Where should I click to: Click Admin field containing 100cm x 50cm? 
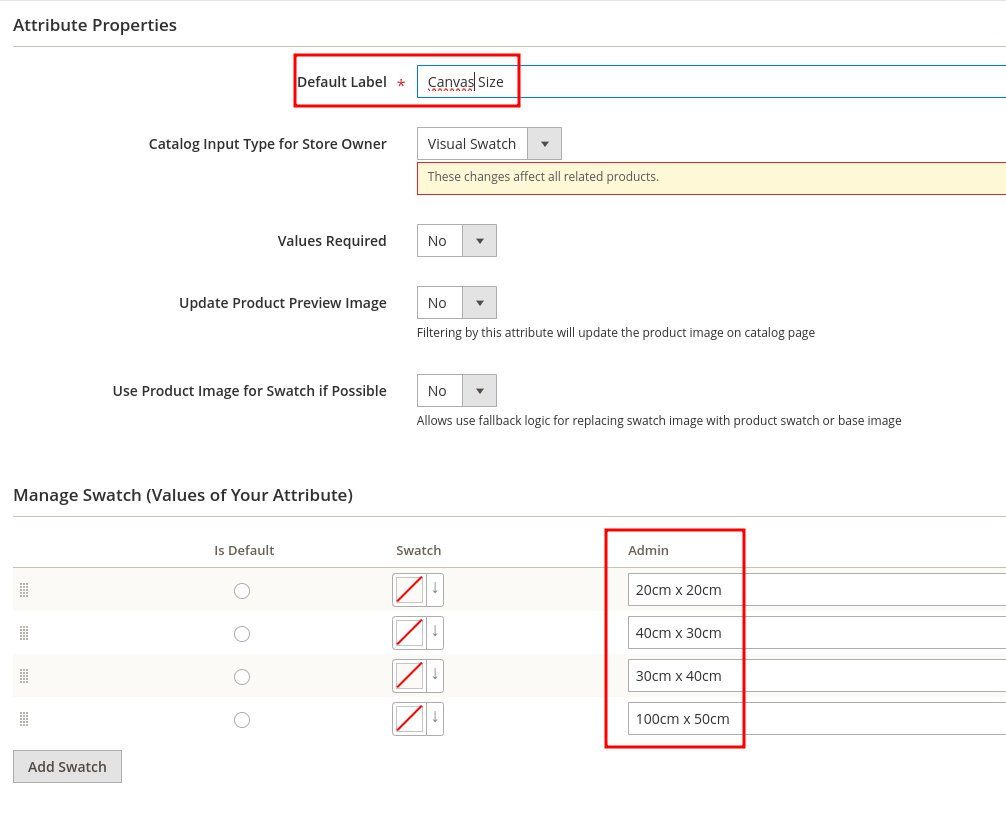(817, 719)
